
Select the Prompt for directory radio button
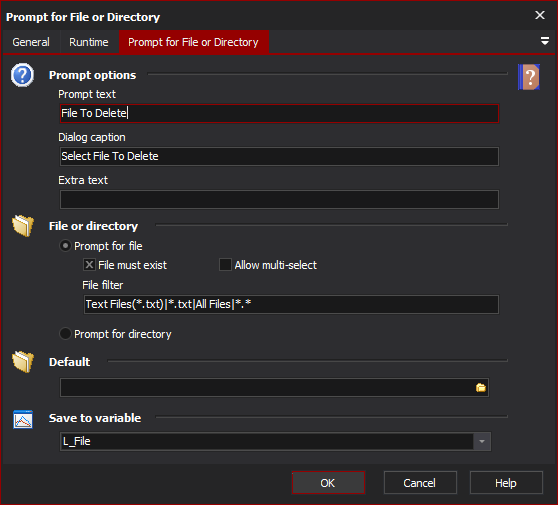click(x=65, y=334)
